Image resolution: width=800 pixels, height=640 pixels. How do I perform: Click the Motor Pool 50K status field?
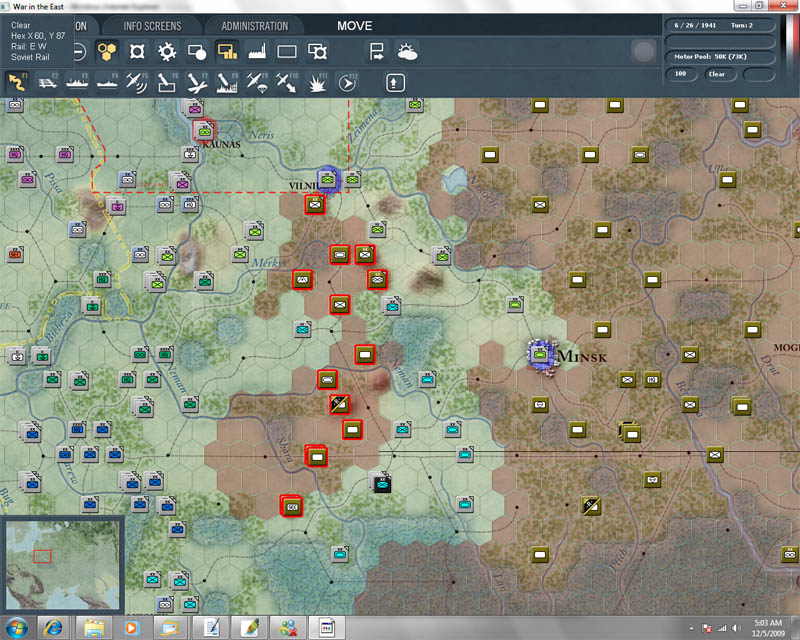pos(719,57)
